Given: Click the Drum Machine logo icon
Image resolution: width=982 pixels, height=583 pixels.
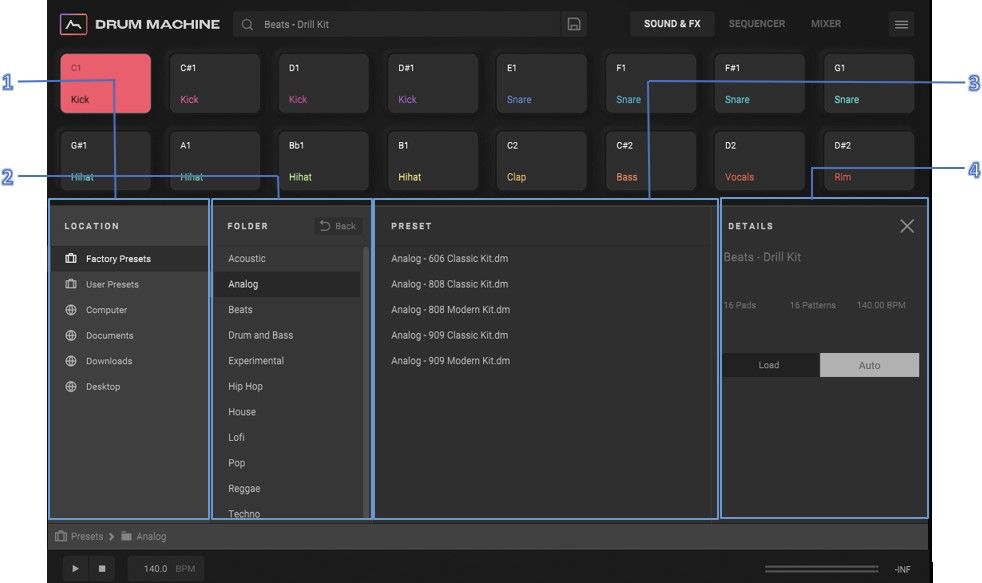Looking at the screenshot, I should tap(73, 24).
